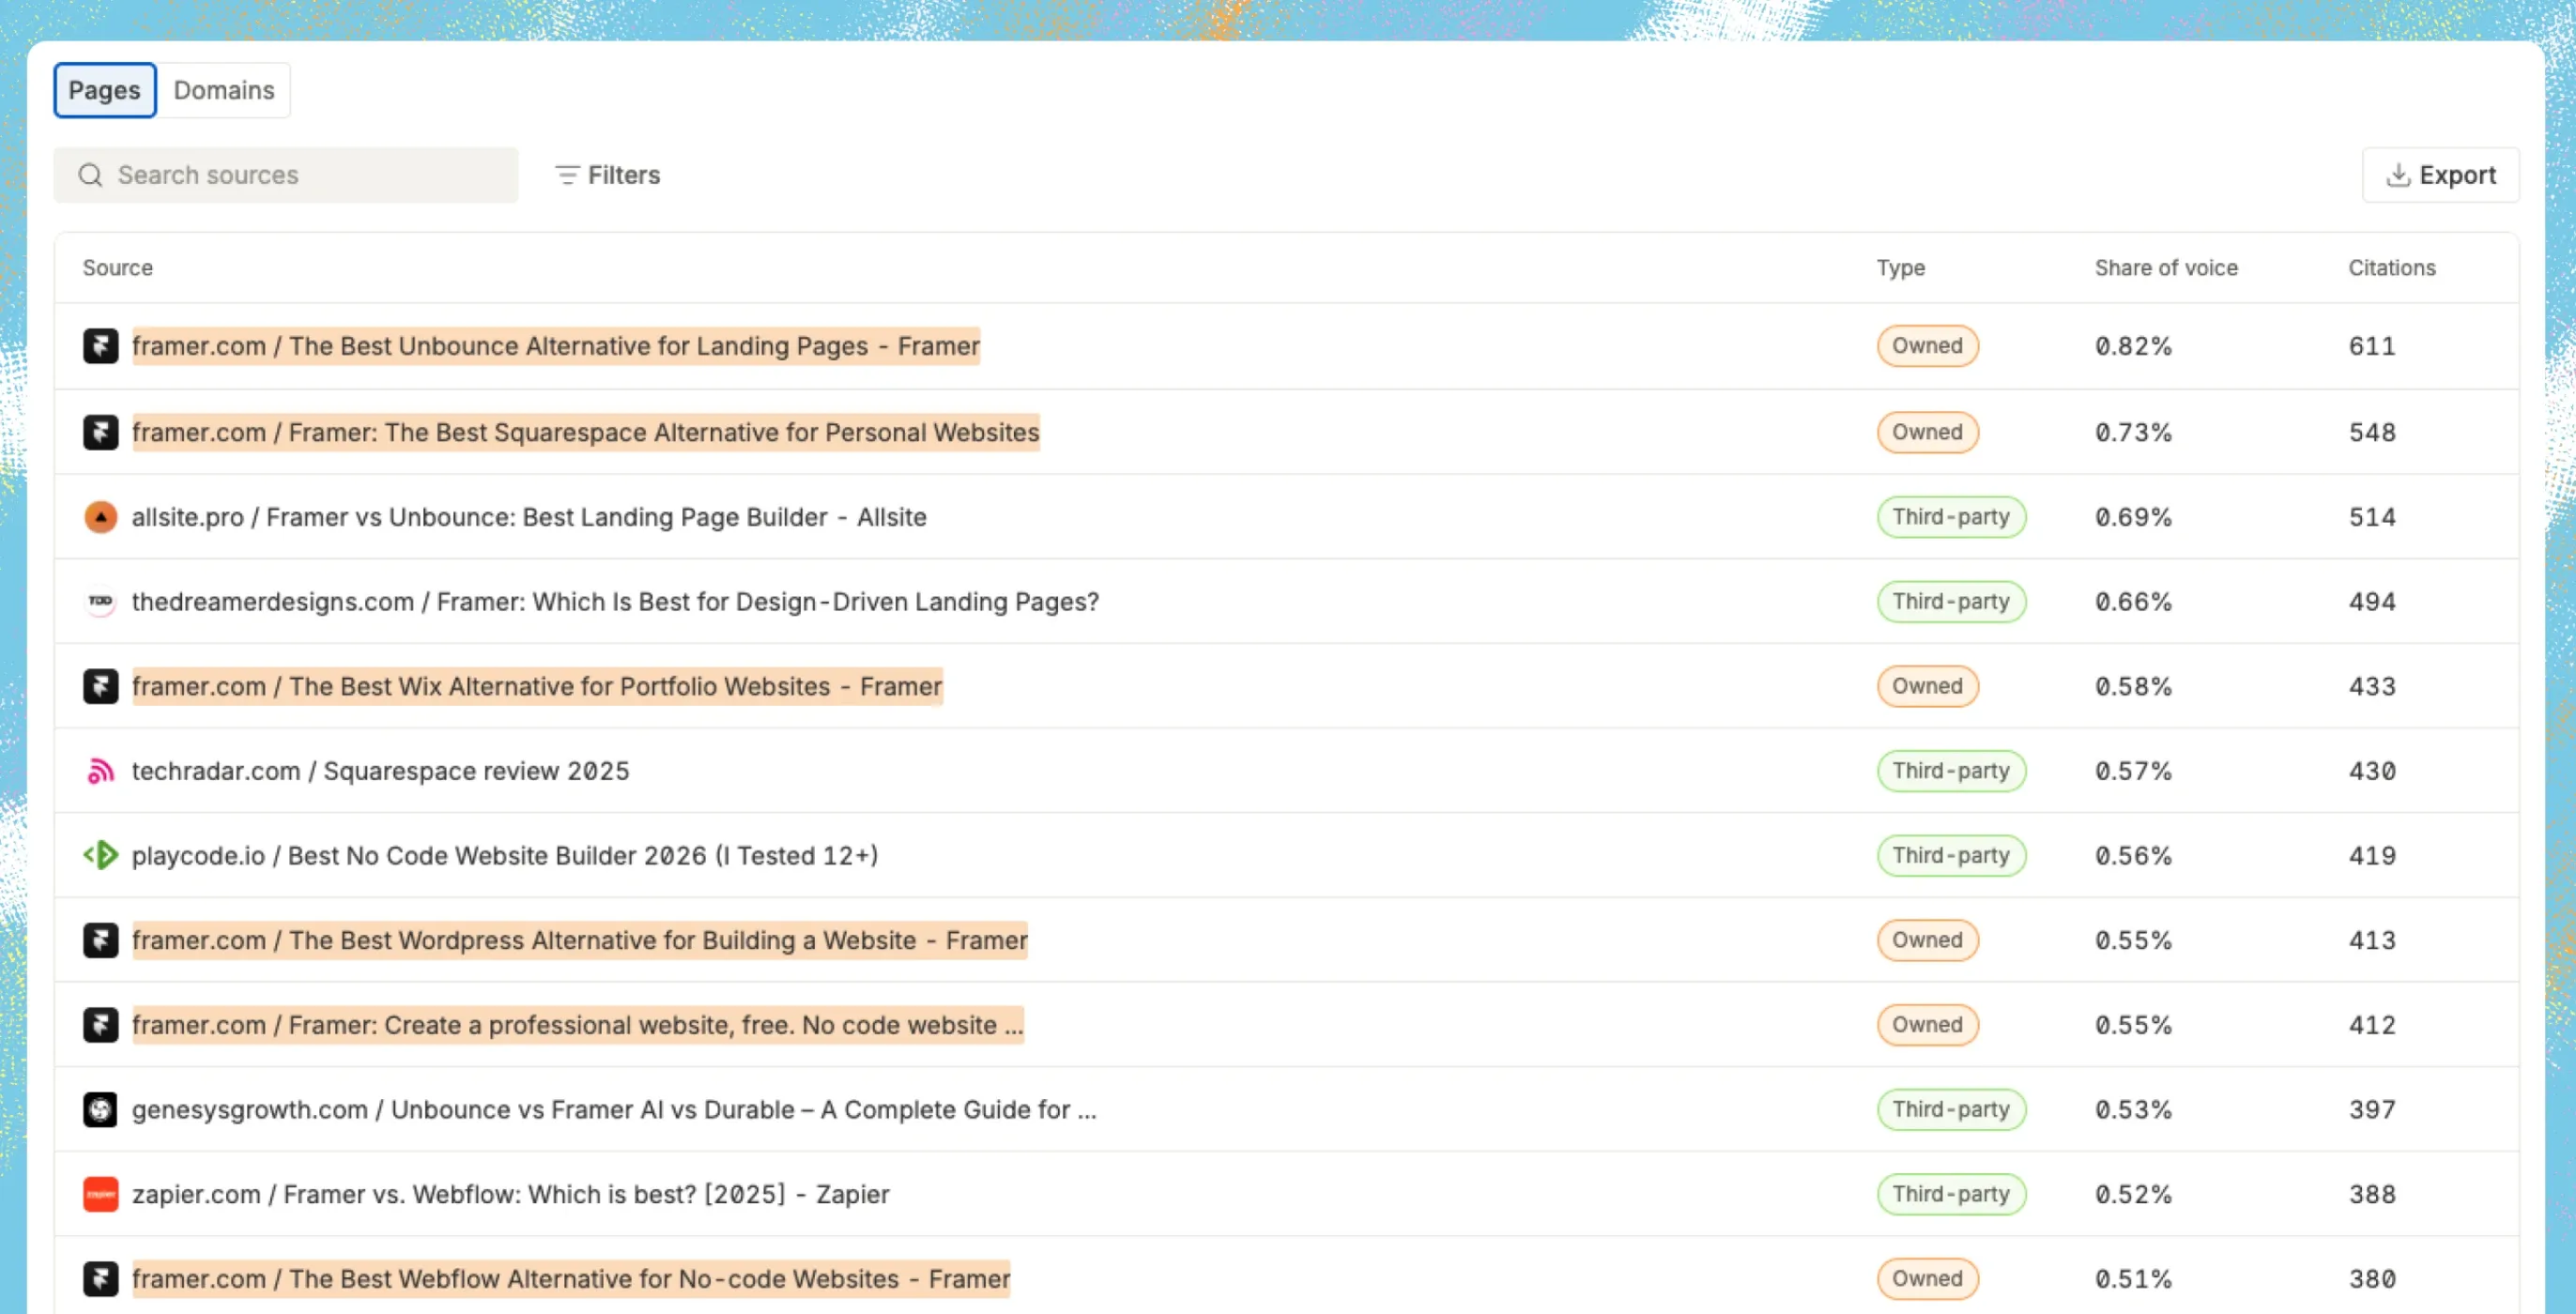
Task: Open the Best Wordpress Alternative for Building a Website source
Action: click(580, 940)
